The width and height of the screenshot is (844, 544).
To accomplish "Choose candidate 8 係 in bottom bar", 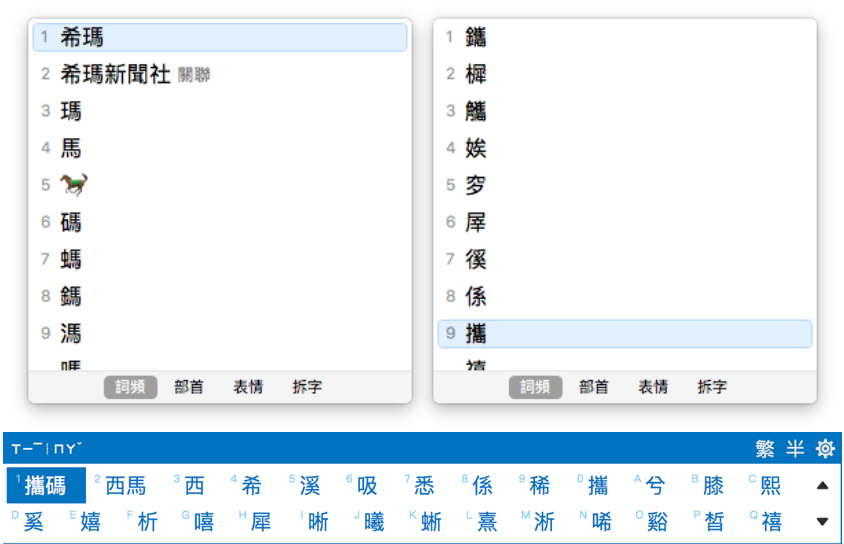I will pos(477,485).
